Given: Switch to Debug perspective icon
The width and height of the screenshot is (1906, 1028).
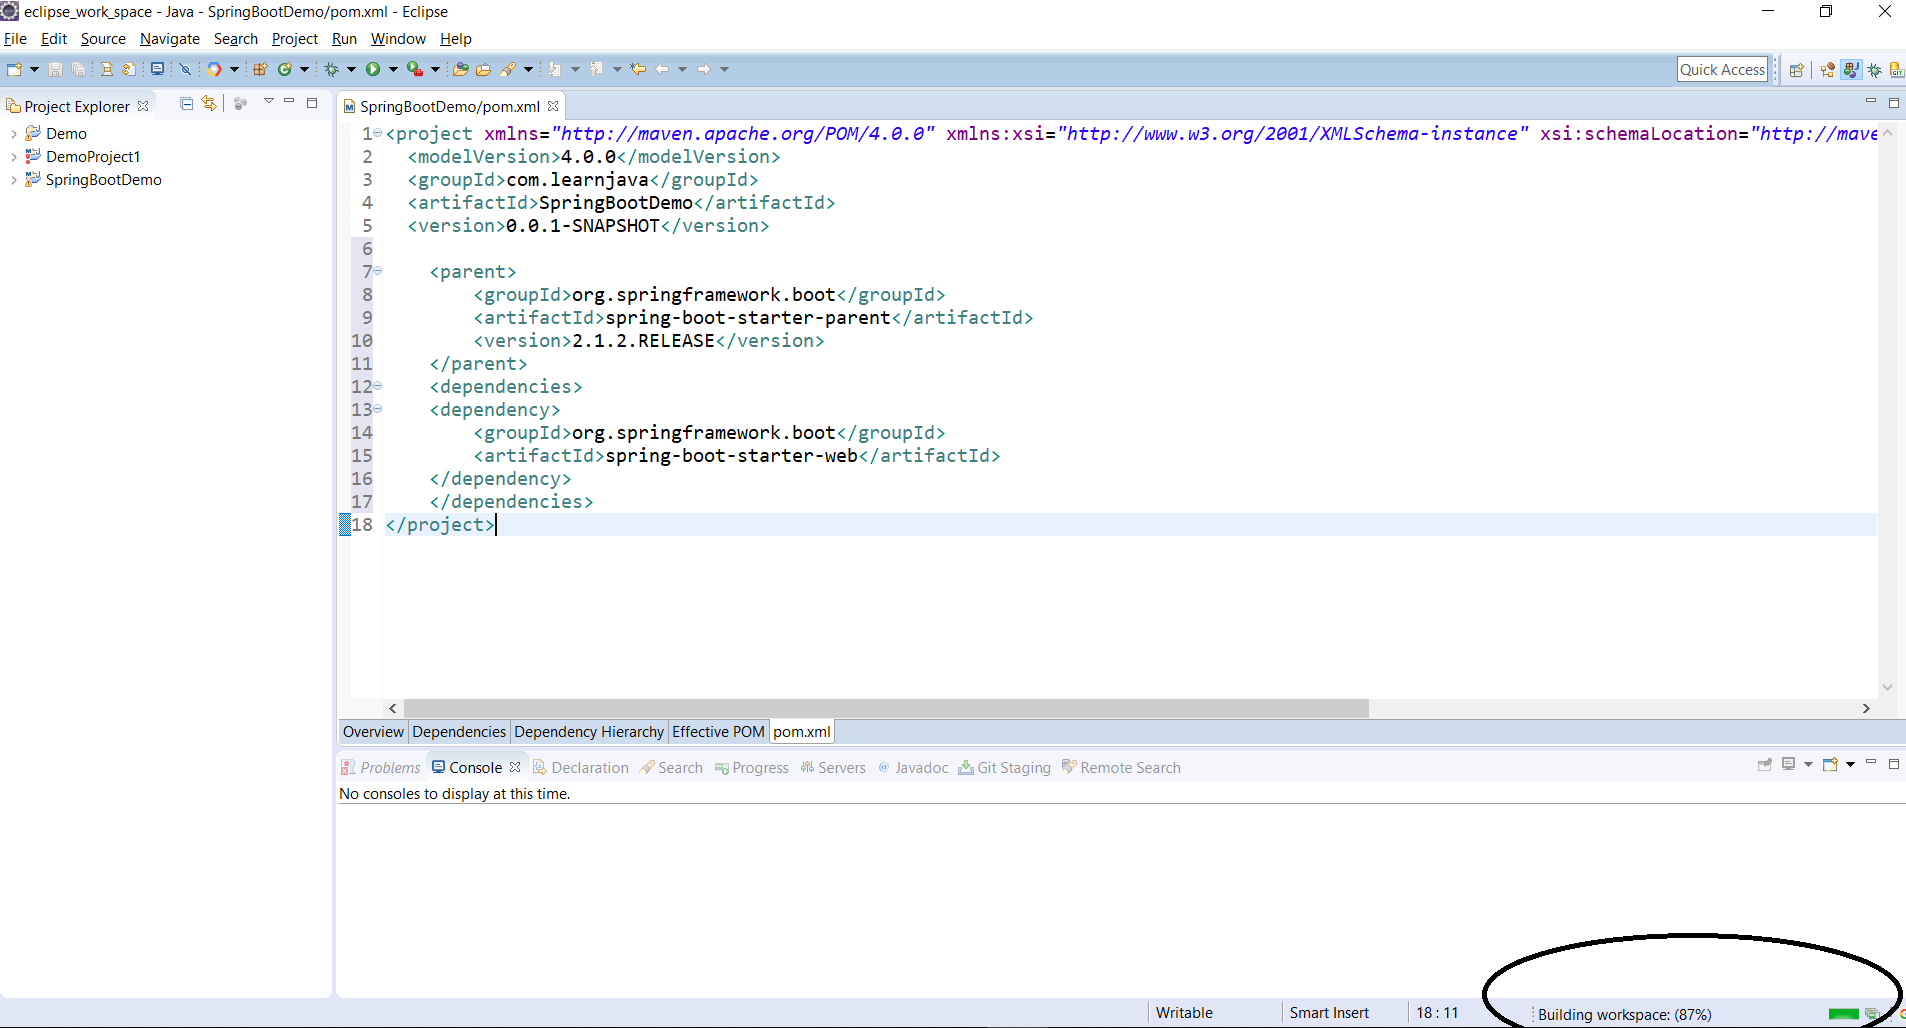Looking at the screenshot, I should 1875,70.
